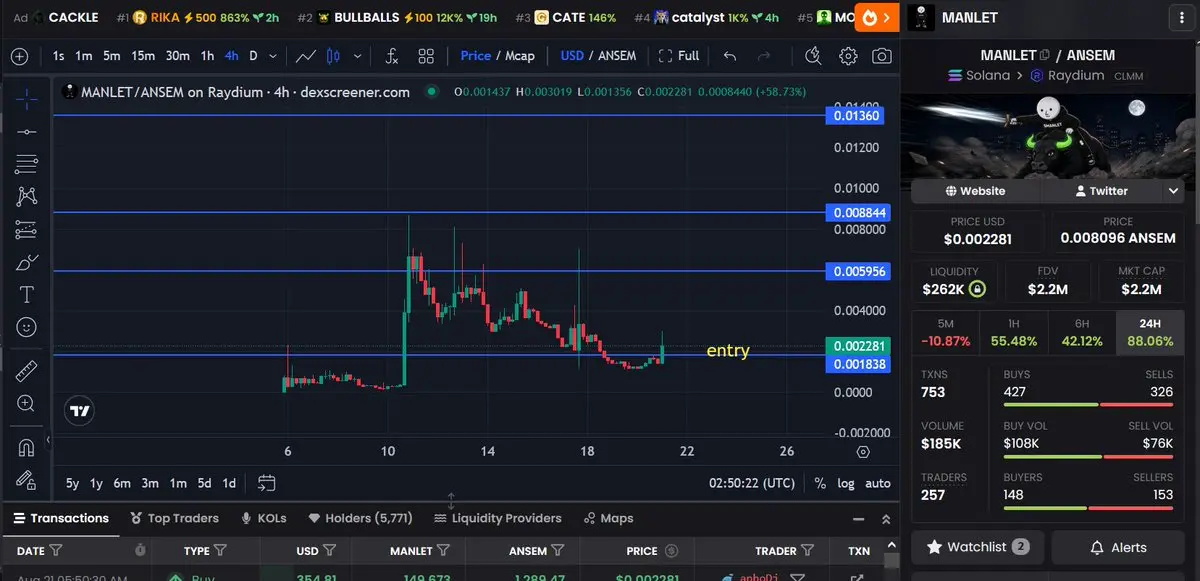This screenshot has height=581, width=1200.
Task: Minimize the transactions panel
Action: tap(858, 519)
